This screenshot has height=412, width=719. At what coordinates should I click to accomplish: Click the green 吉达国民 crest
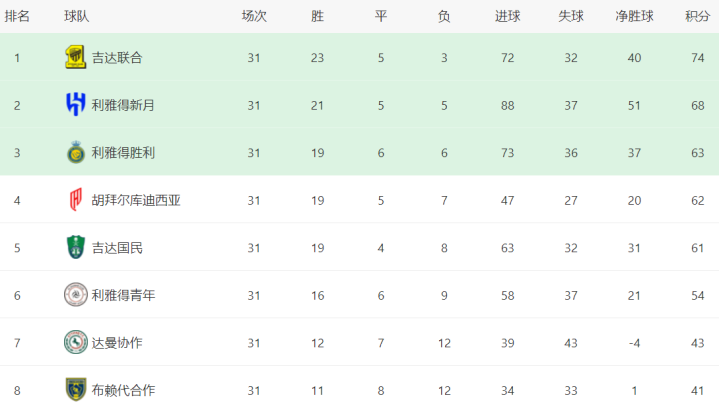pyautogui.click(x=76, y=247)
